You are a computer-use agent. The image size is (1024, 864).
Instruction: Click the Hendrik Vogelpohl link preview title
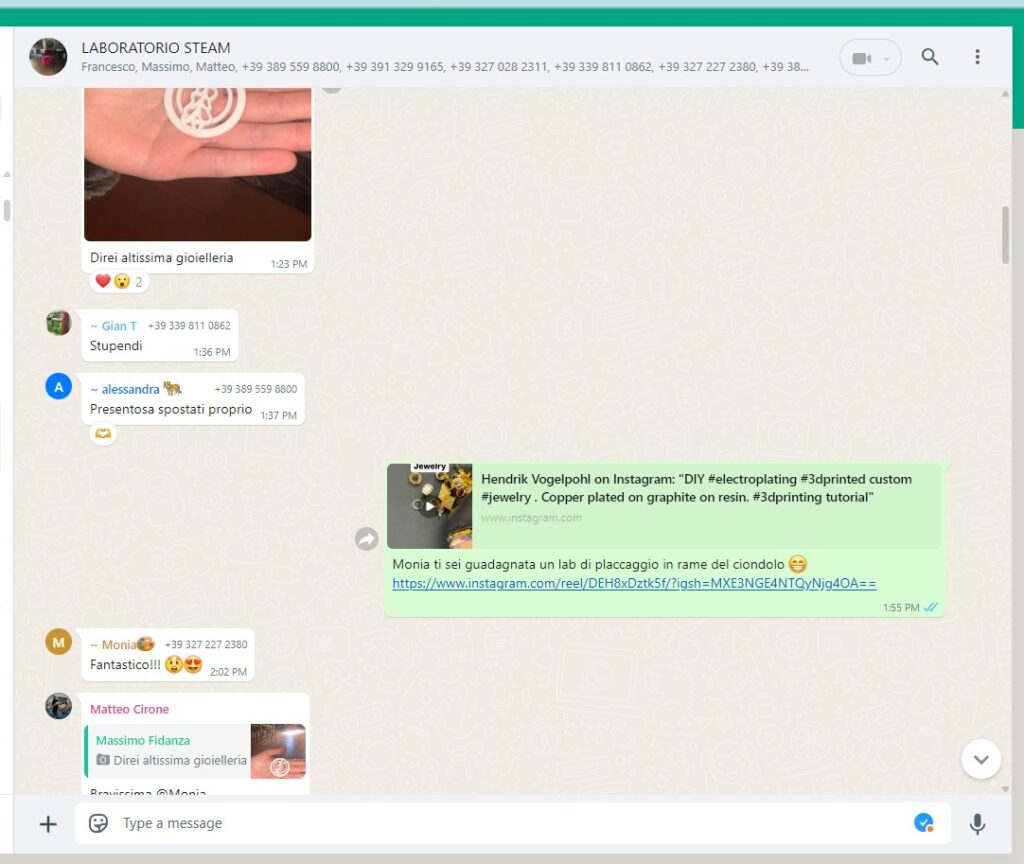[x=696, y=488]
